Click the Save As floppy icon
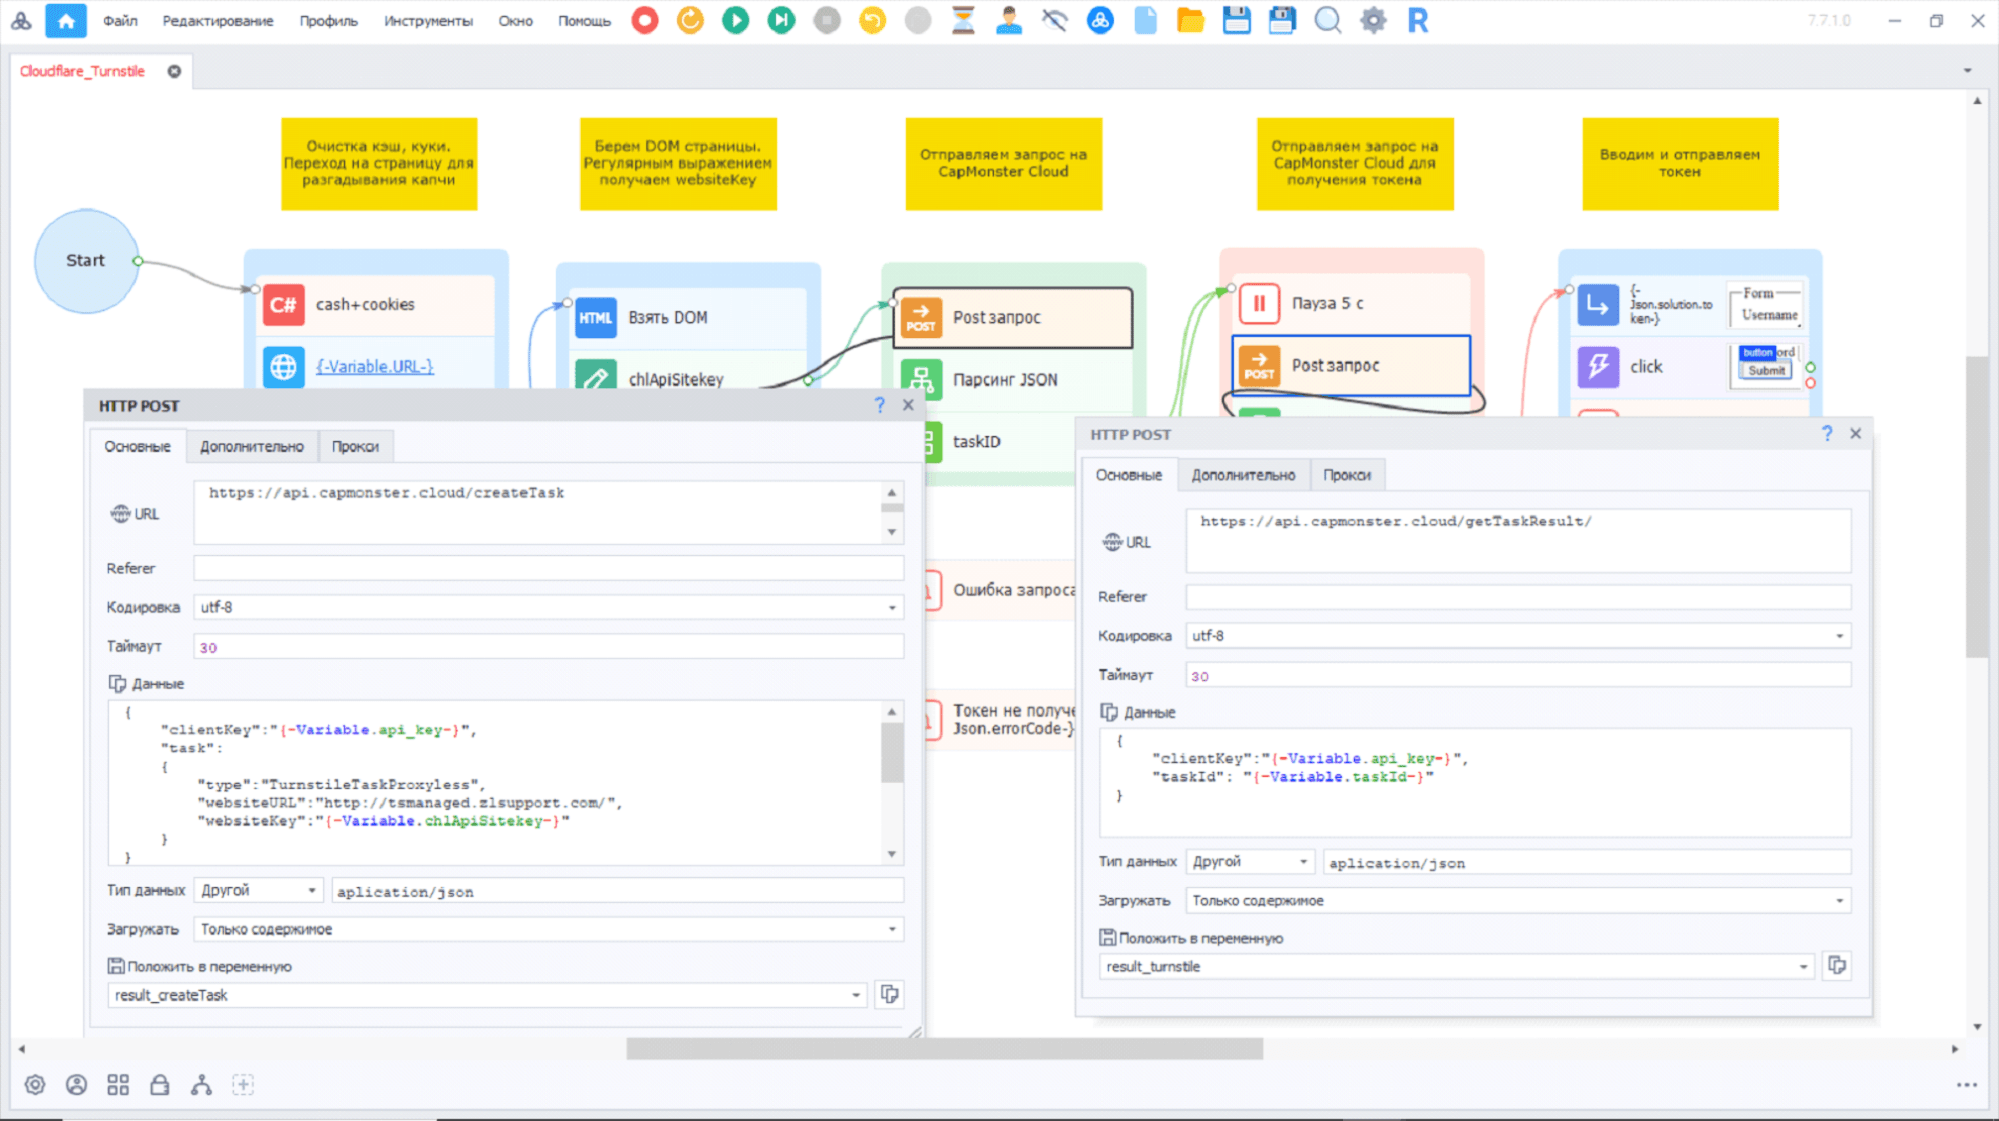This screenshot has height=1121, width=1999. (x=1282, y=20)
